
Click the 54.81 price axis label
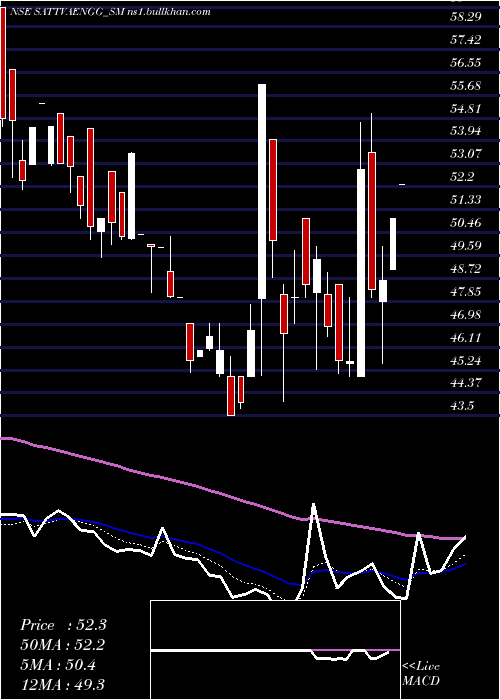[x=466, y=108]
